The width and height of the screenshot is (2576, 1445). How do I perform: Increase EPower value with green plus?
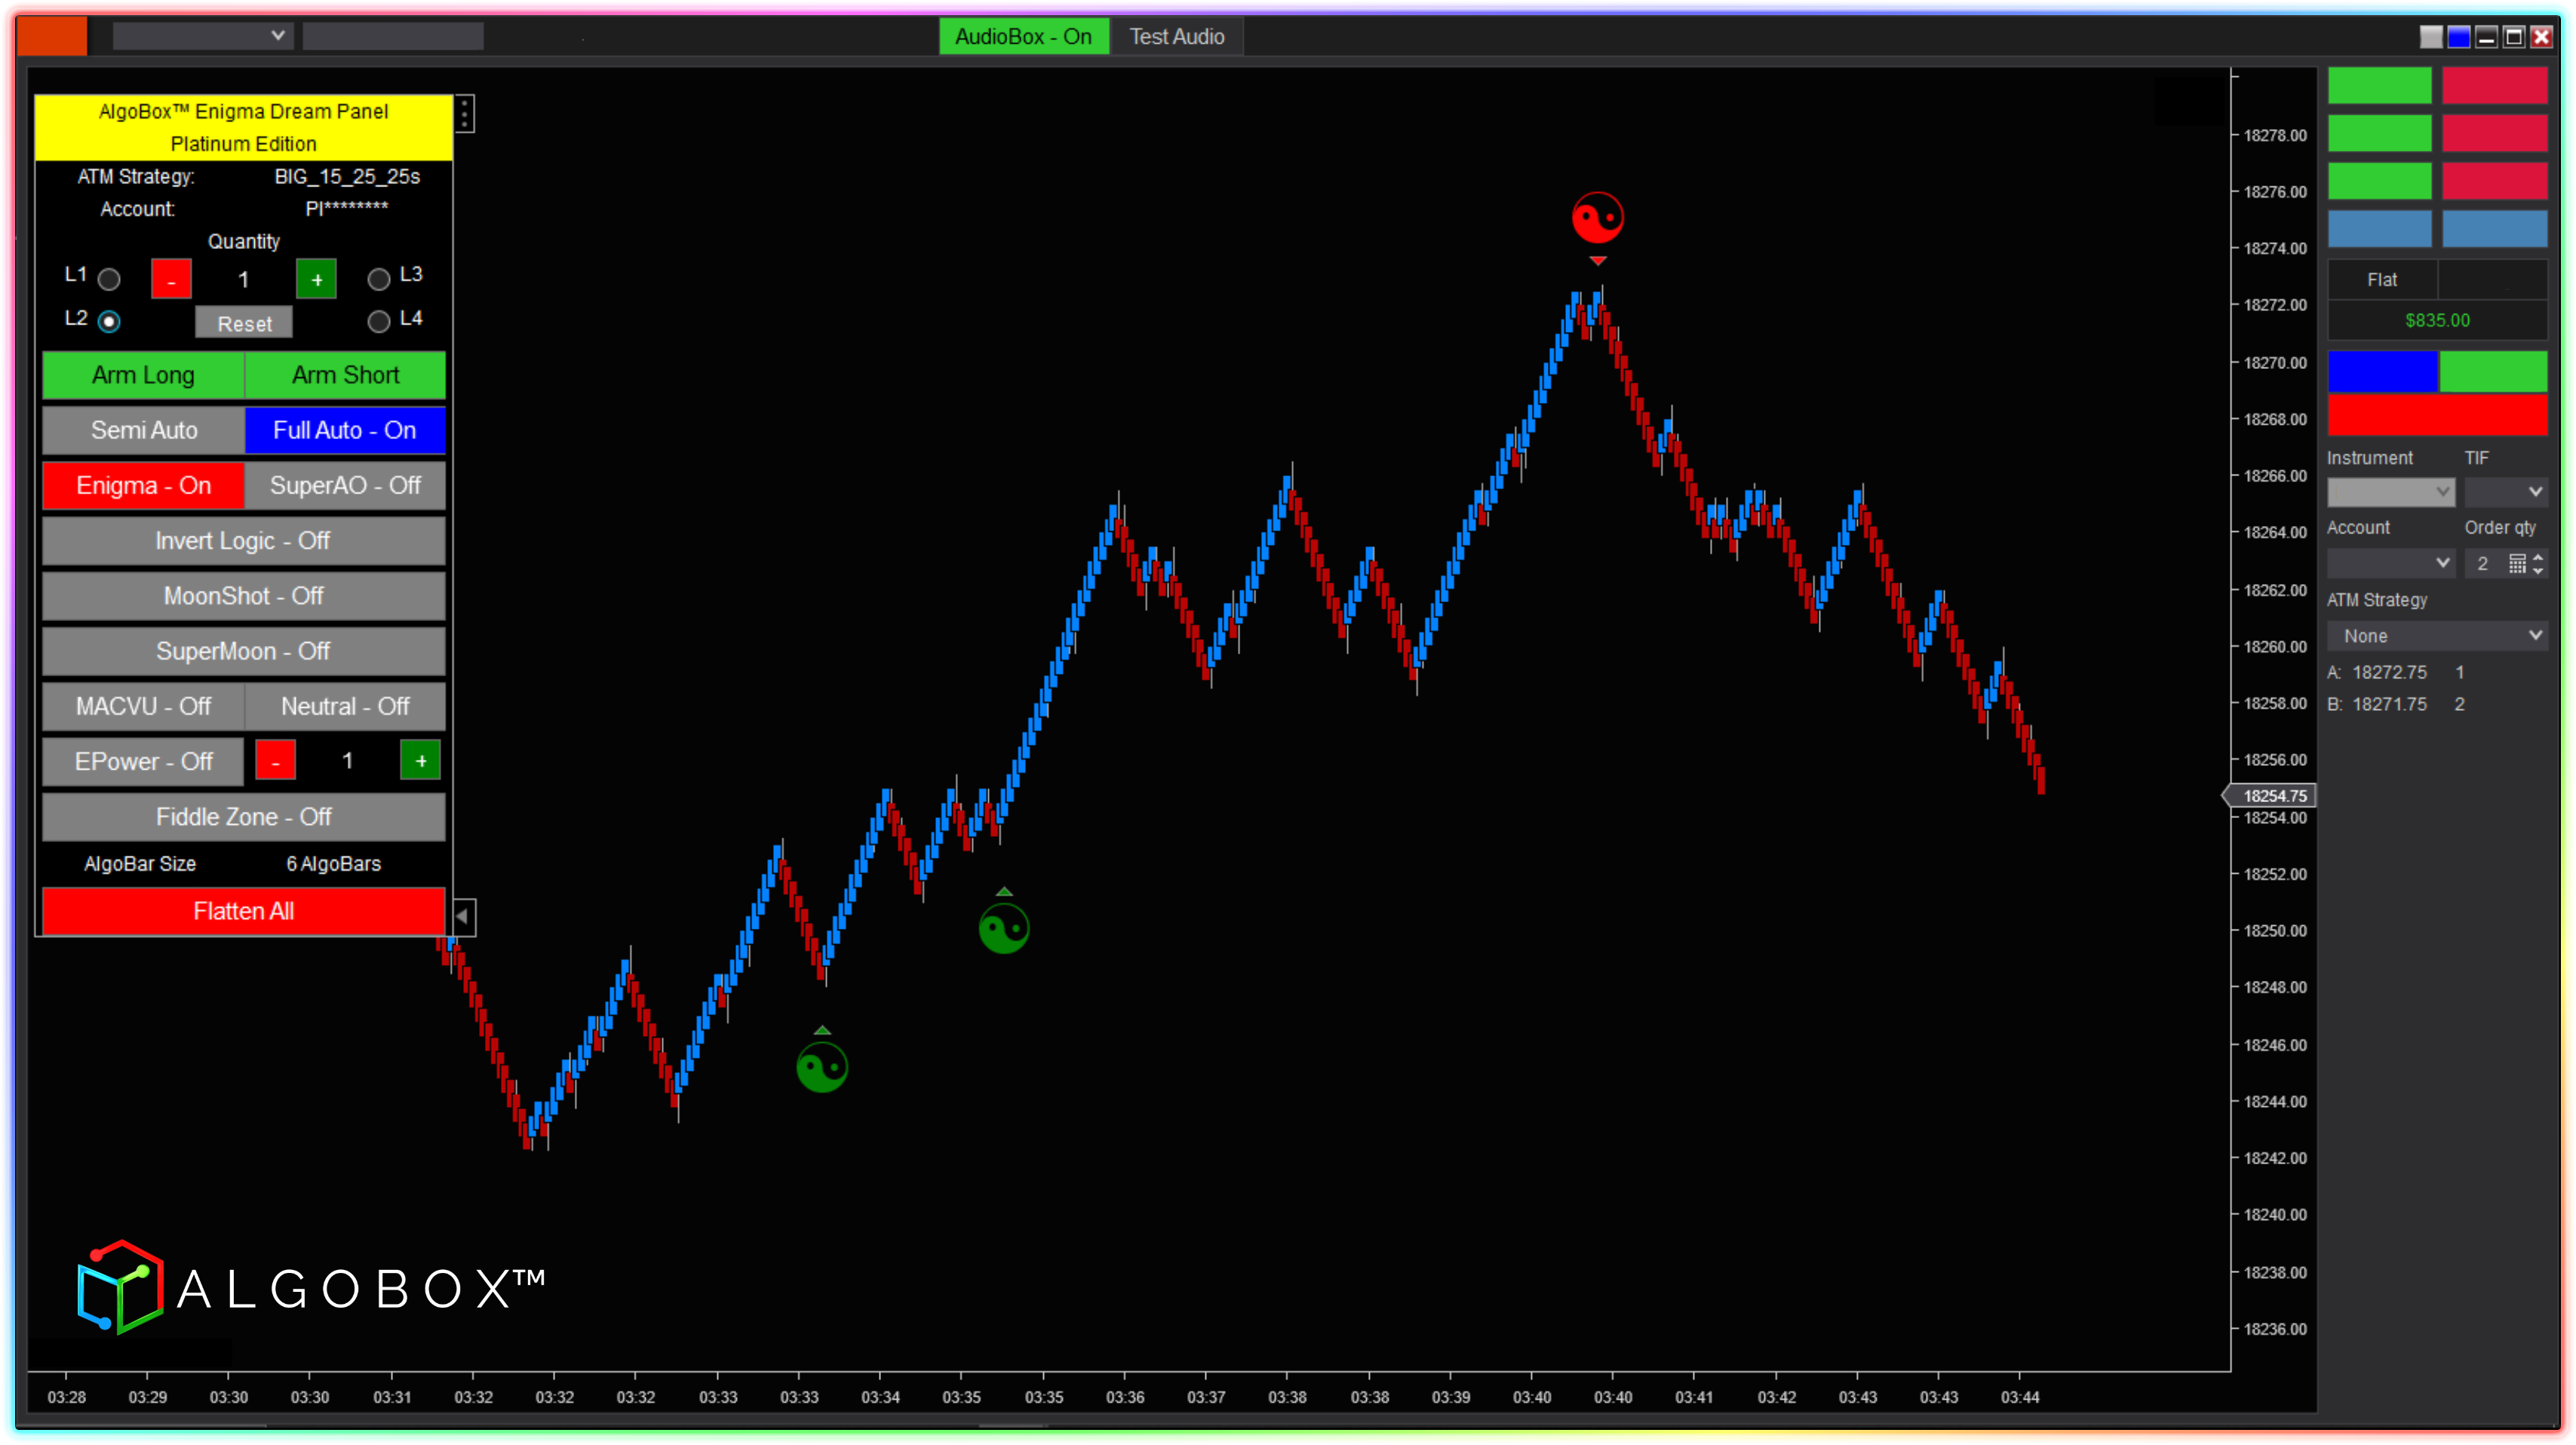click(x=420, y=761)
